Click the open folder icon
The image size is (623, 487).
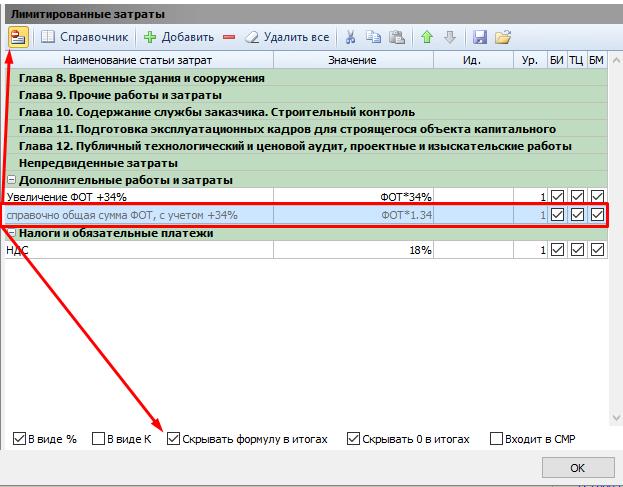tap(503, 37)
